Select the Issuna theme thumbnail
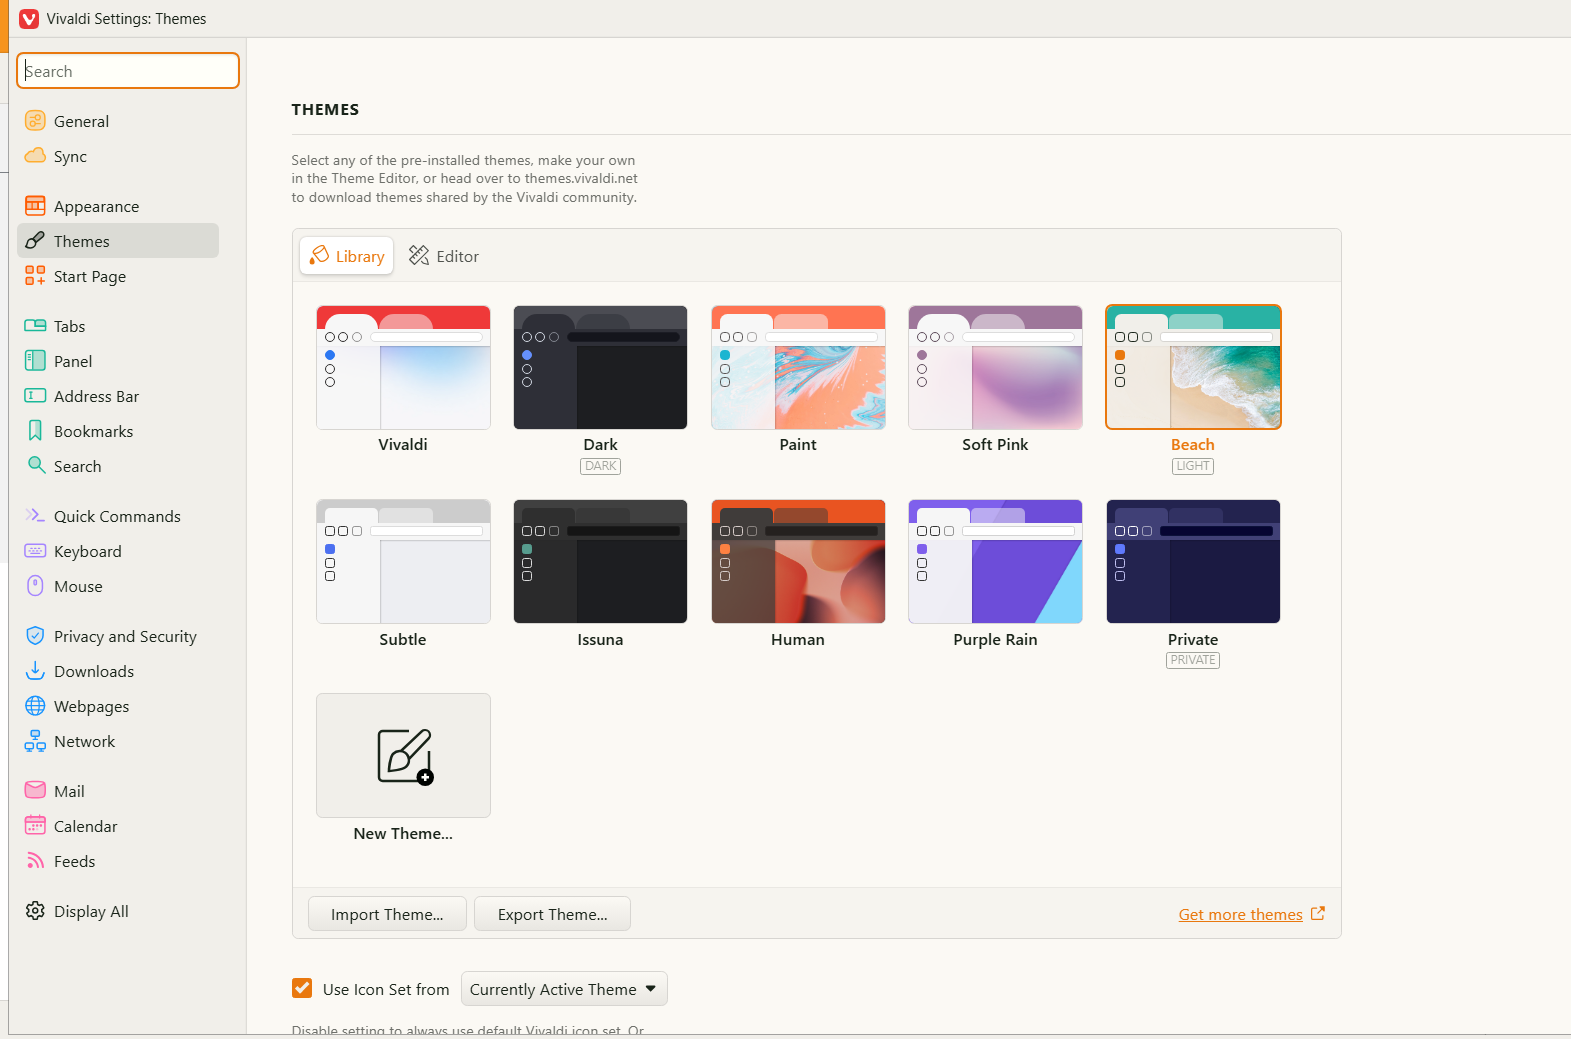Viewport: 1571px width, 1039px height. (x=600, y=561)
